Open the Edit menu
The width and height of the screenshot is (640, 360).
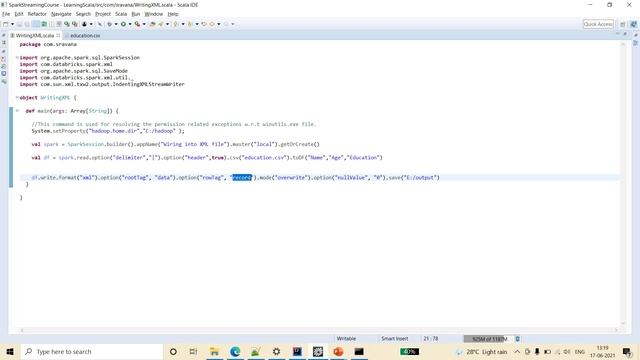point(19,14)
